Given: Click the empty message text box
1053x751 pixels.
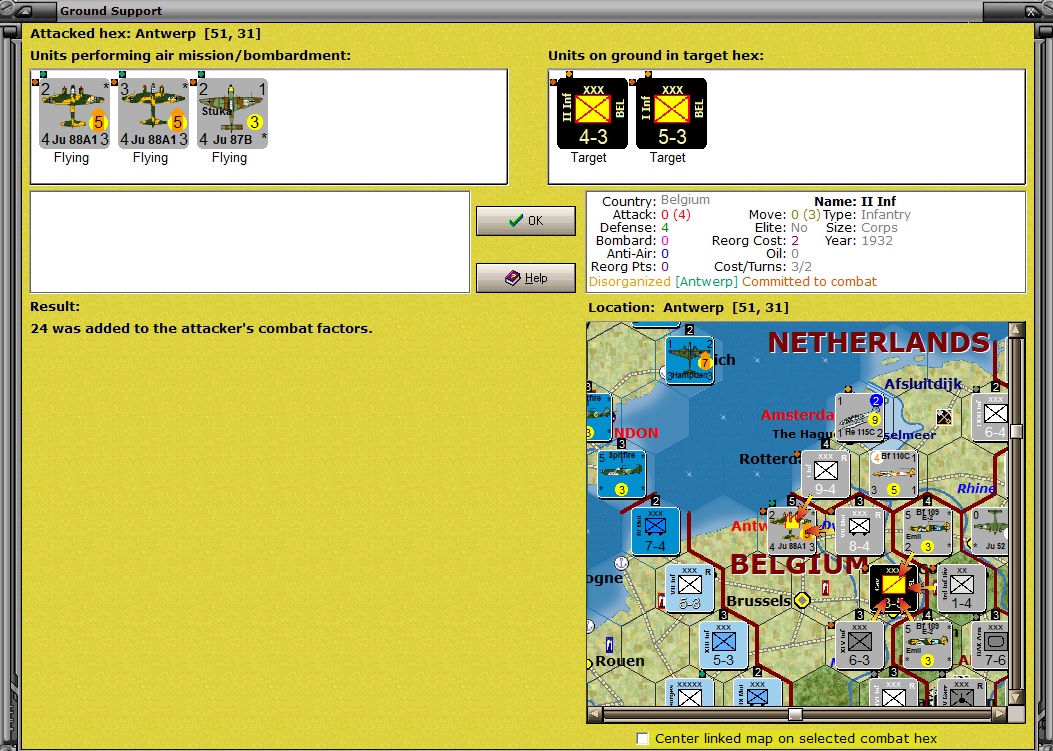Looking at the screenshot, I should pyautogui.click(x=250, y=242).
